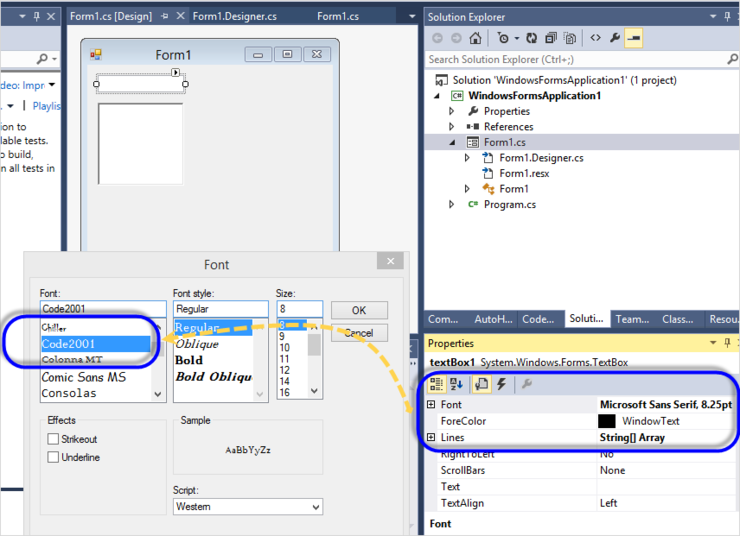Expand the Form1.Designer.cs tree node
This screenshot has width=740, height=536.
point(467,158)
